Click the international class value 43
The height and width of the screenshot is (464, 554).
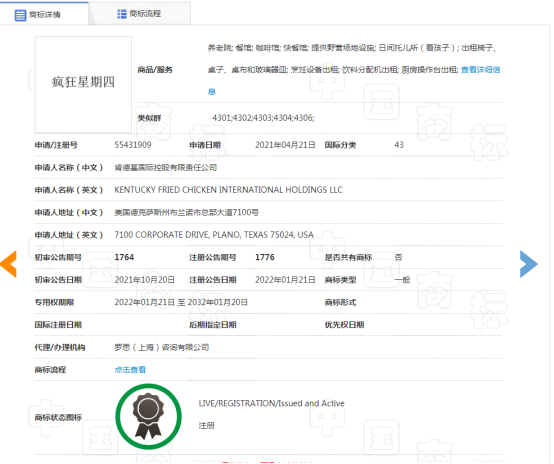(399, 145)
